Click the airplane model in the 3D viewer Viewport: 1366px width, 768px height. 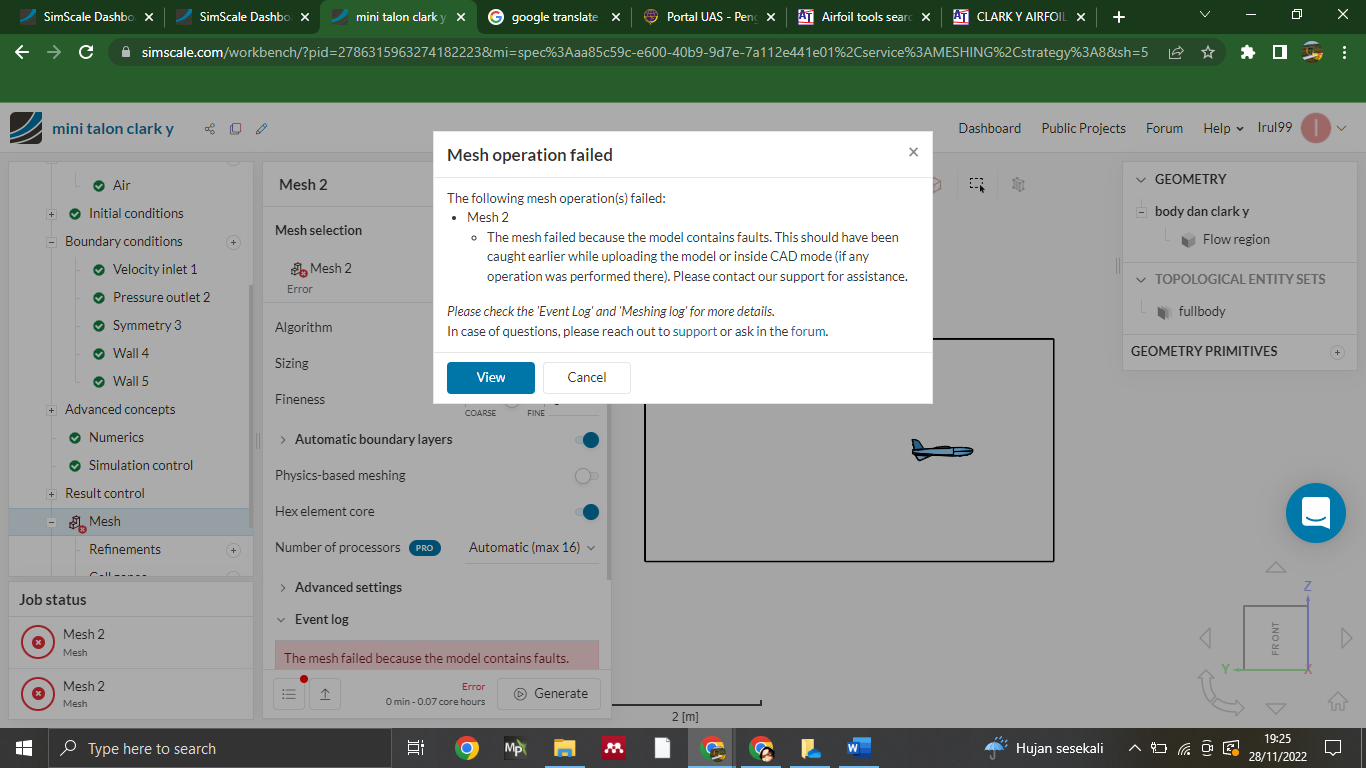[941, 451]
